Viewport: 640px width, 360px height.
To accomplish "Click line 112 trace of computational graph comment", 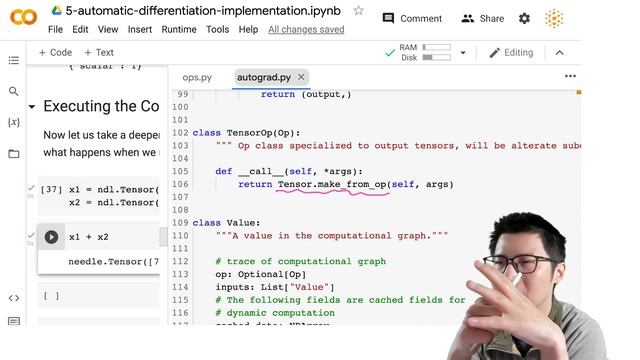I will coord(300,262).
